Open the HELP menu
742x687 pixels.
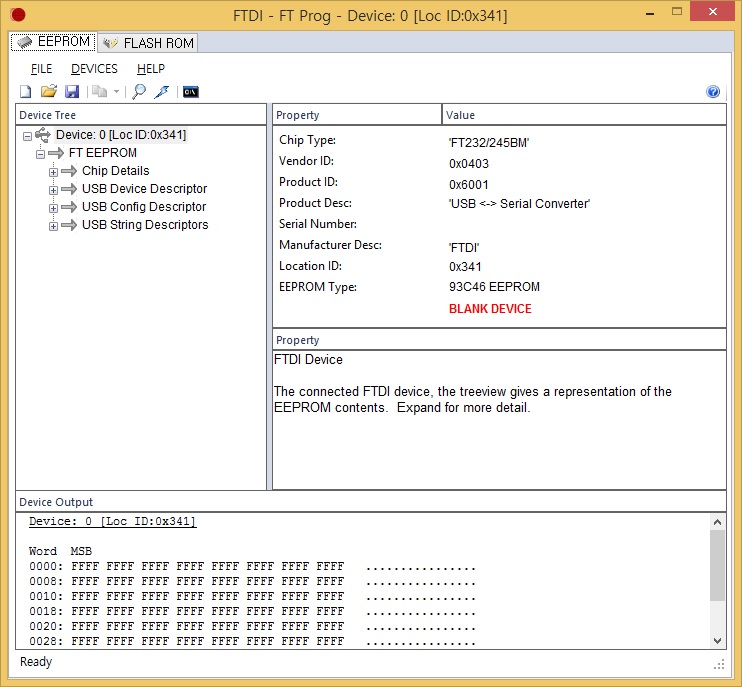[151, 69]
